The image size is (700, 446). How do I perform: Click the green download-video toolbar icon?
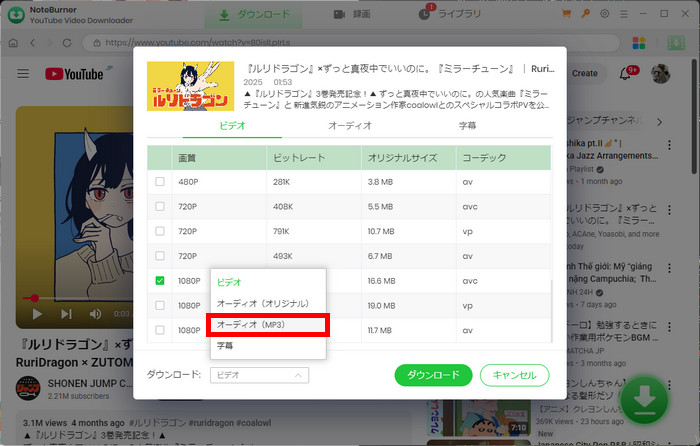[x=676, y=43]
